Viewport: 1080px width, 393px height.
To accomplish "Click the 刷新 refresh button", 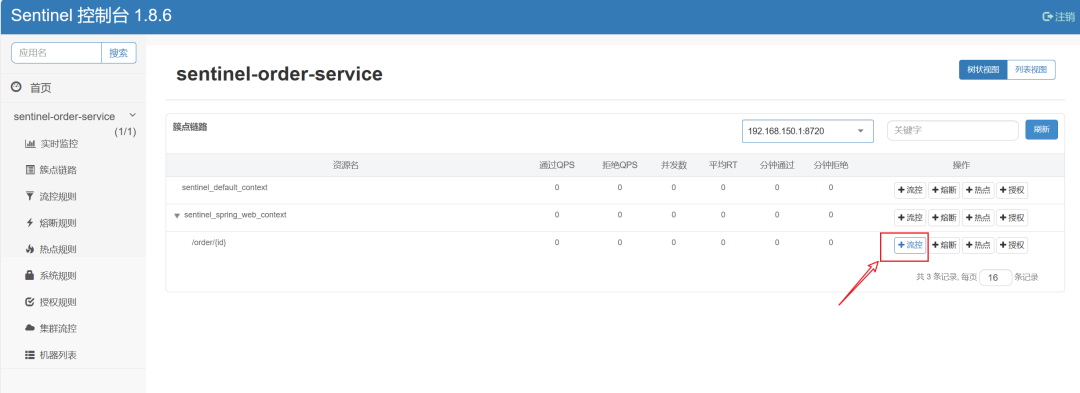I will pyautogui.click(x=1041, y=130).
